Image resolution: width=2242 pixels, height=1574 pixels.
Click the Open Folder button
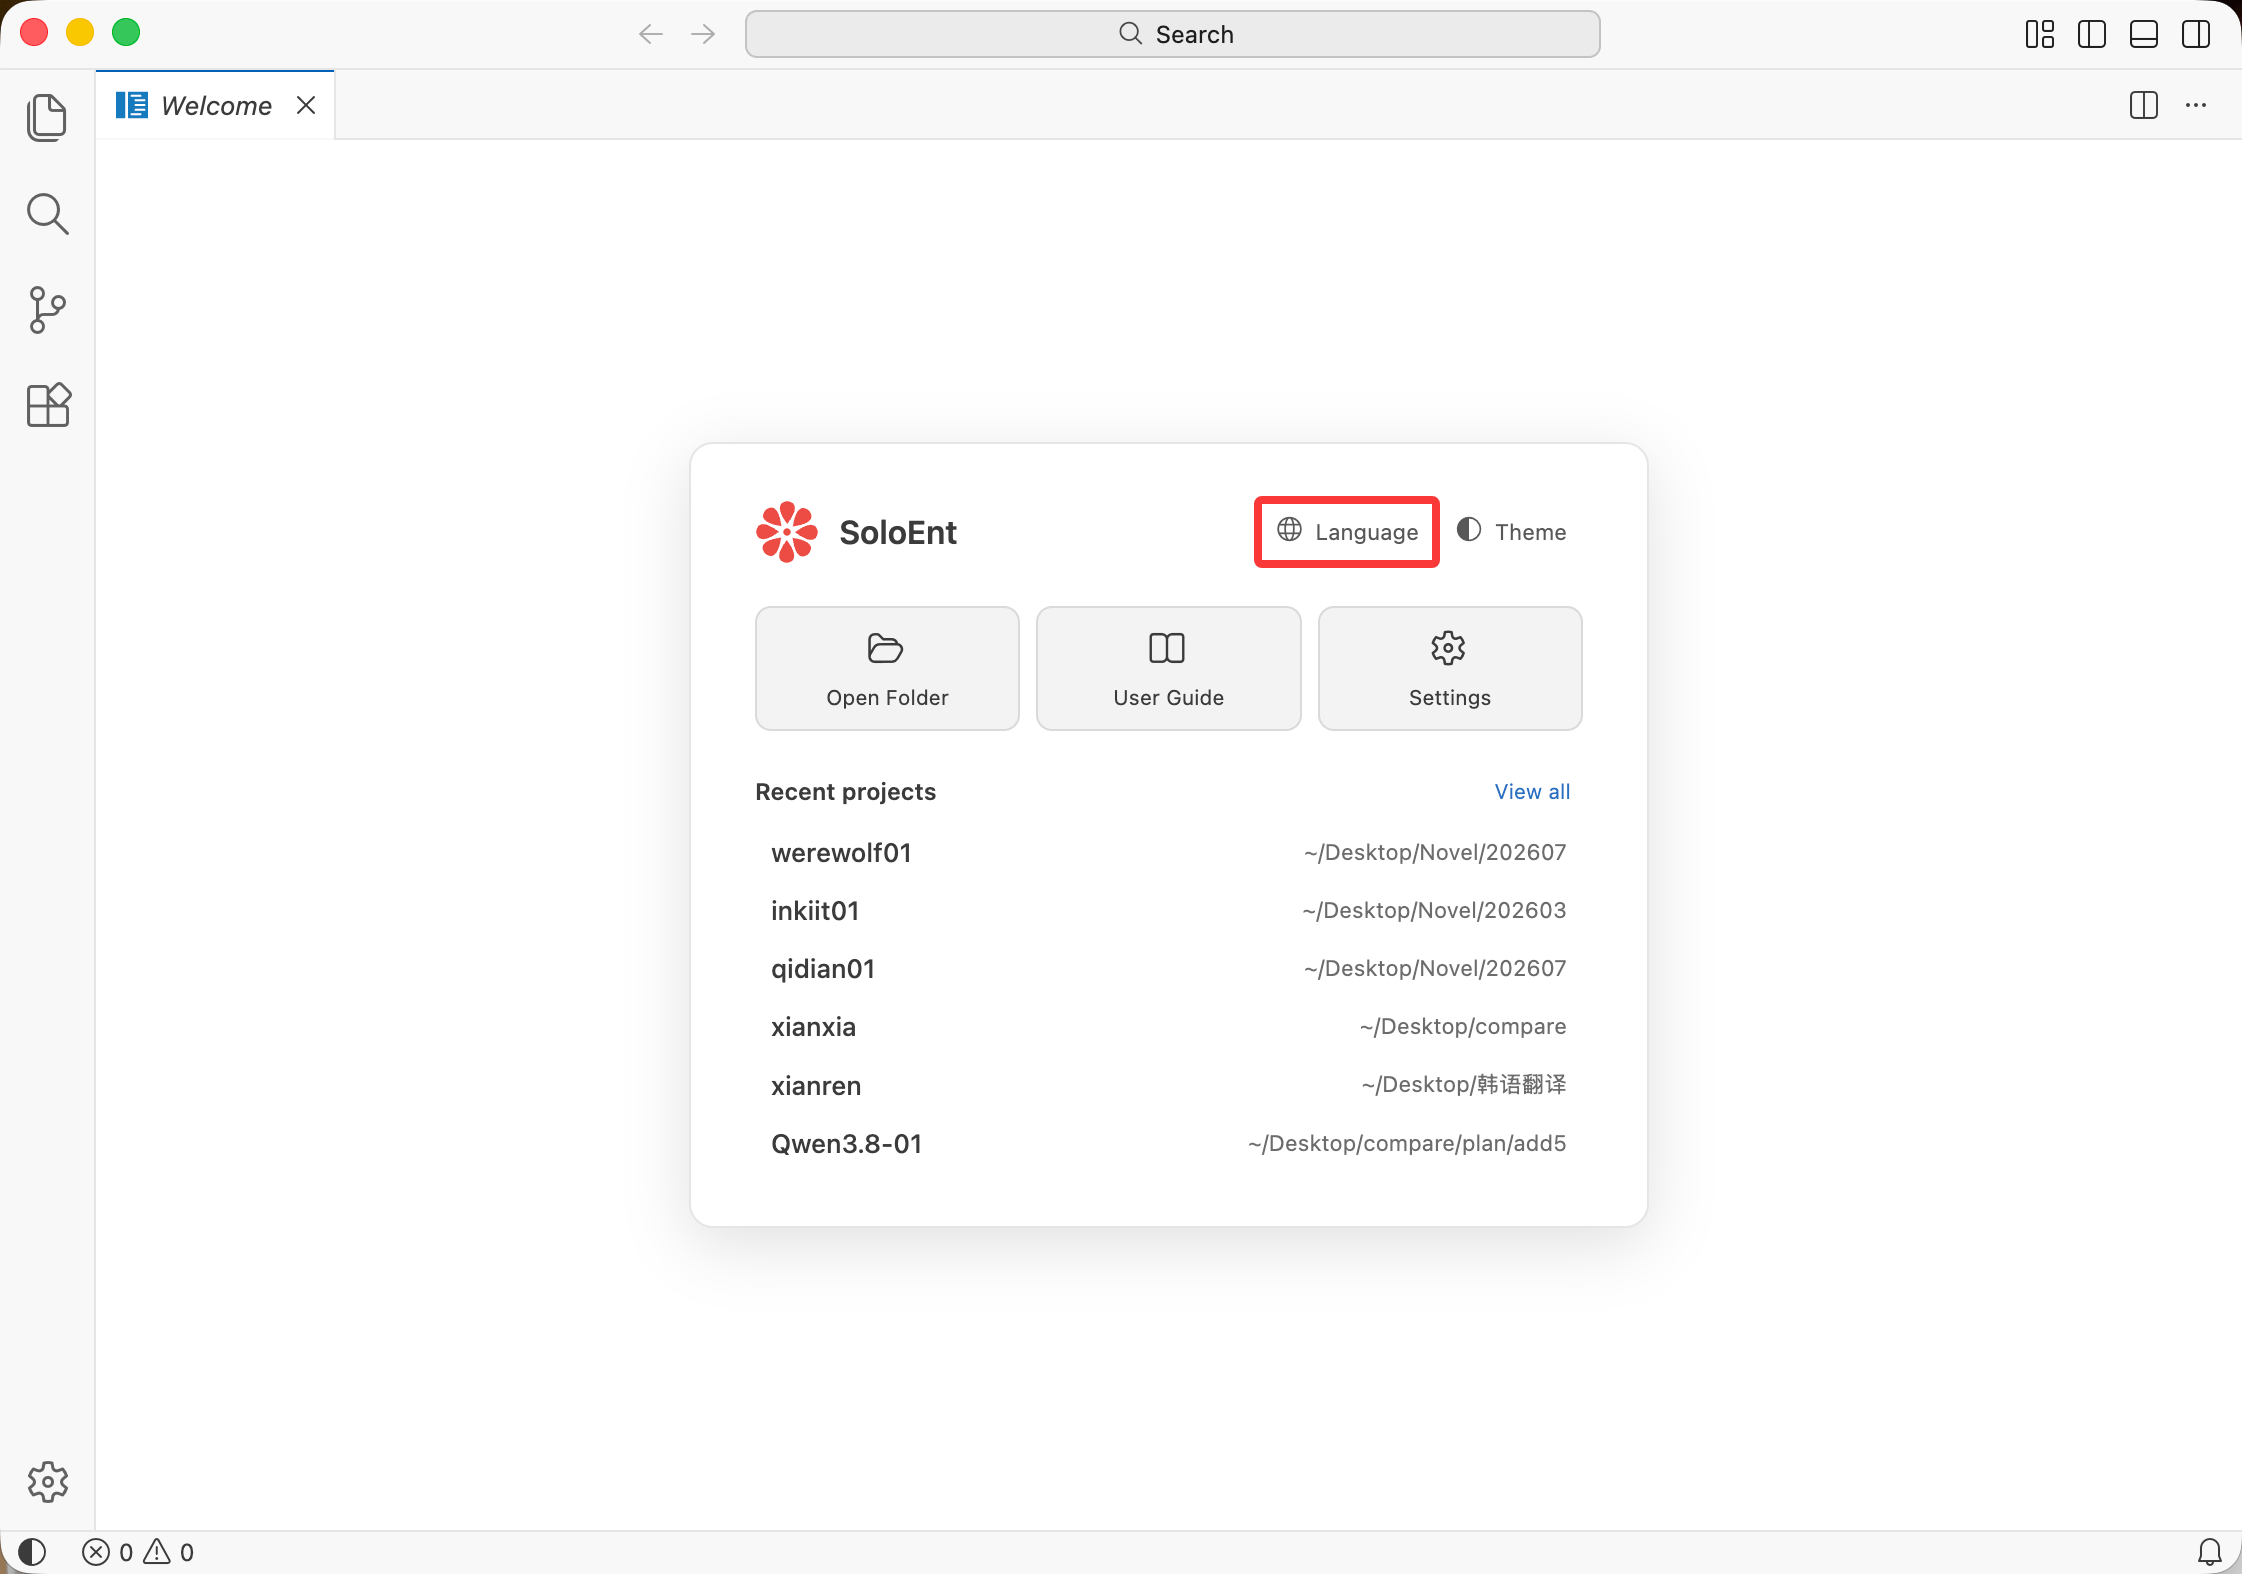(887, 668)
